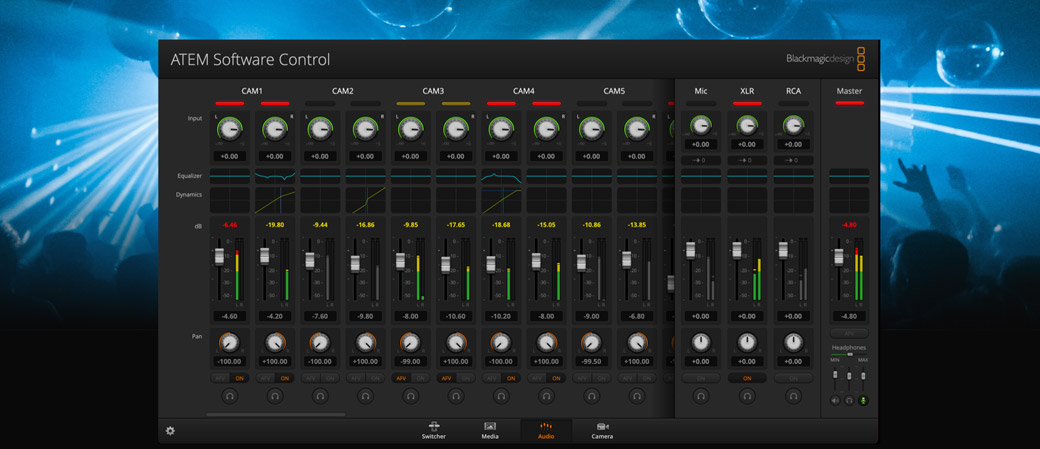The image size is (1040, 449).
Task: Open the CAM4 left channel dynamics graph
Action: (501, 200)
